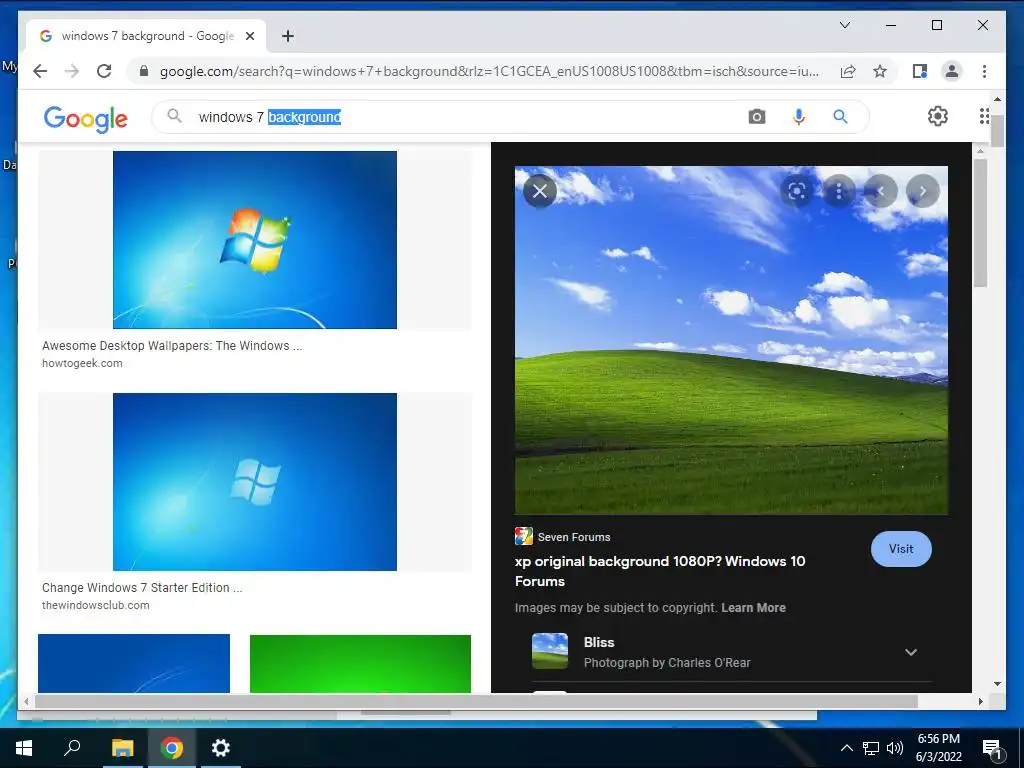1024x768 pixels.
Task: Click the howtogeek.com source text
Action: coord(82,363)
